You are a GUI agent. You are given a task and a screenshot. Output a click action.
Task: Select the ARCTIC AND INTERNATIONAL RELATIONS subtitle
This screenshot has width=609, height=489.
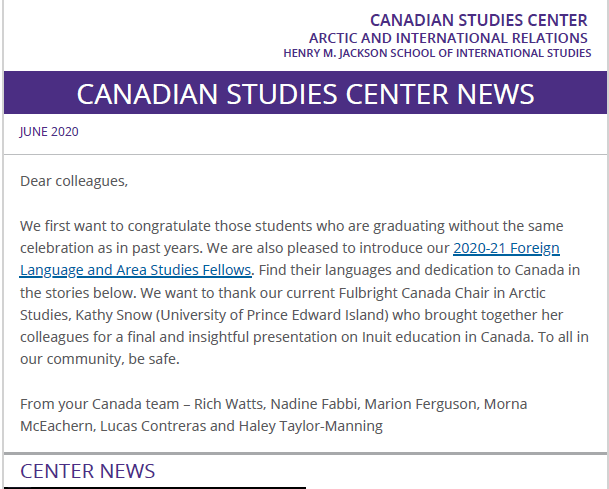(448, 38)
